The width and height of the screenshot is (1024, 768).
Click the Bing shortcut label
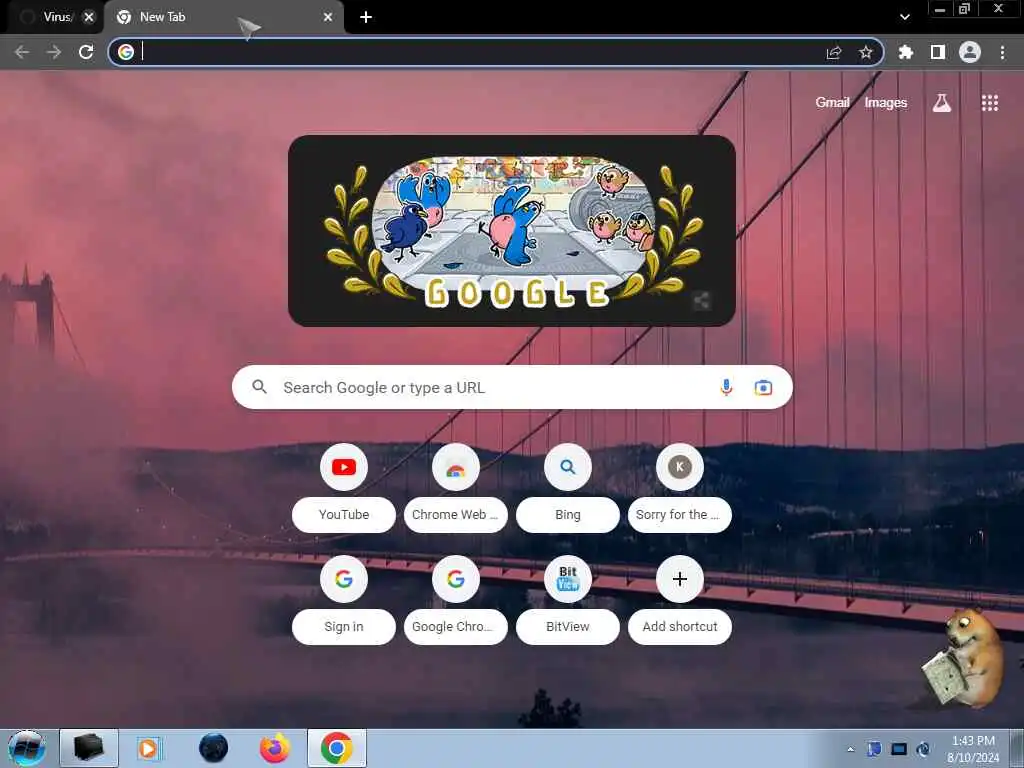coord(568,515)
